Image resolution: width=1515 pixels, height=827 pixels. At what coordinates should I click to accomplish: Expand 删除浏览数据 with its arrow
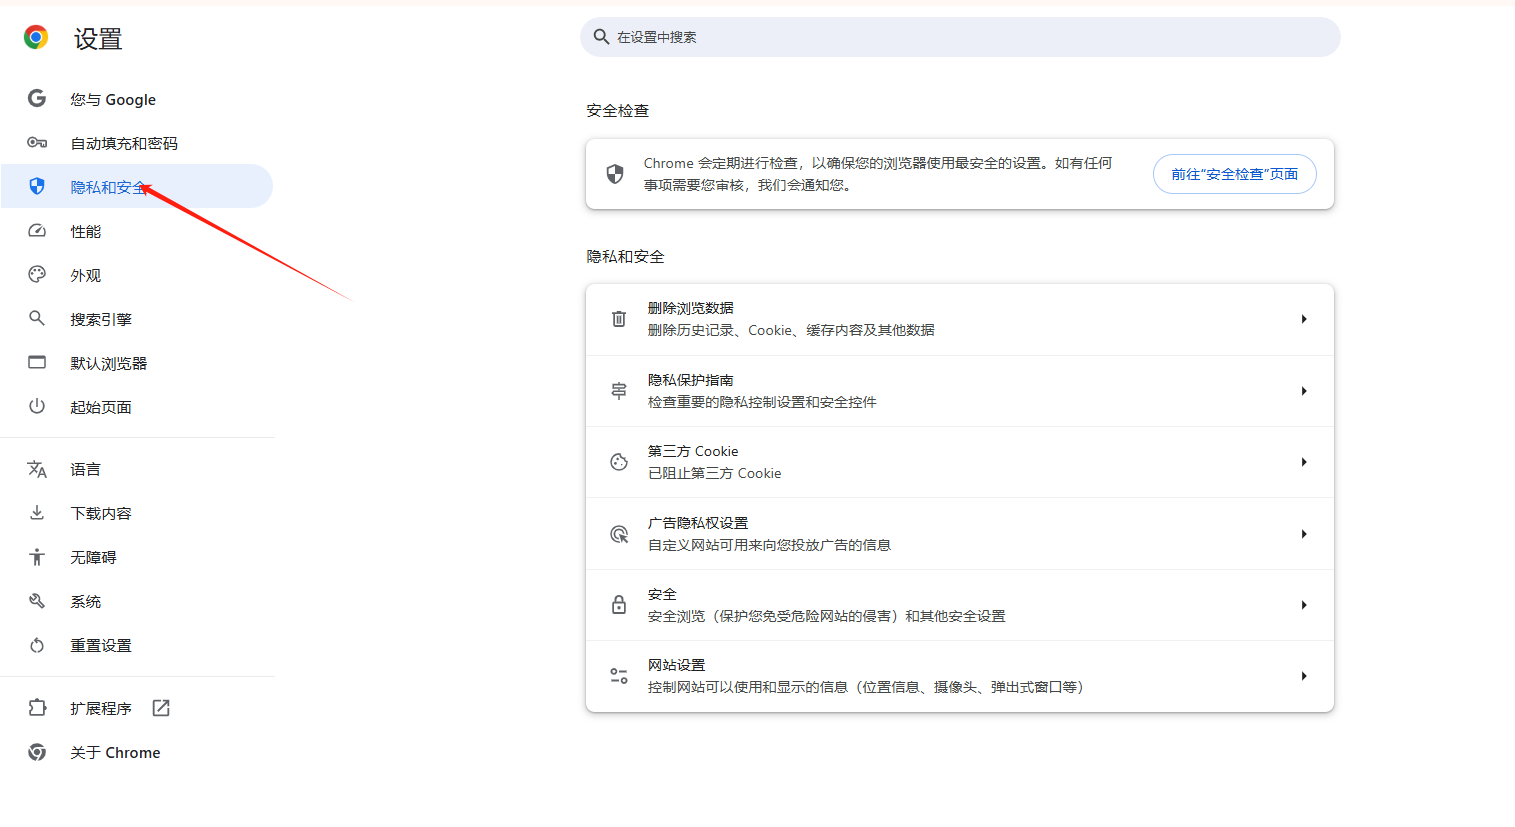tap(1304, 319)
